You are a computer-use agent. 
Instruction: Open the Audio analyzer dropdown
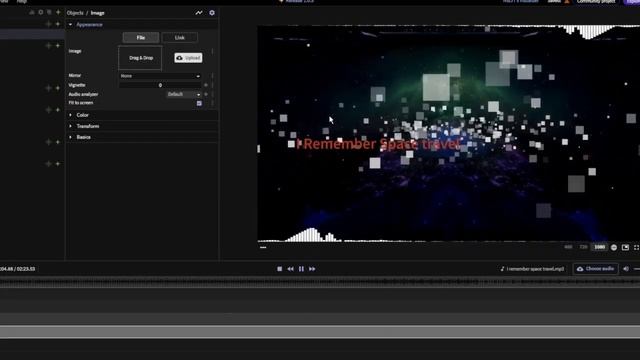184,94
